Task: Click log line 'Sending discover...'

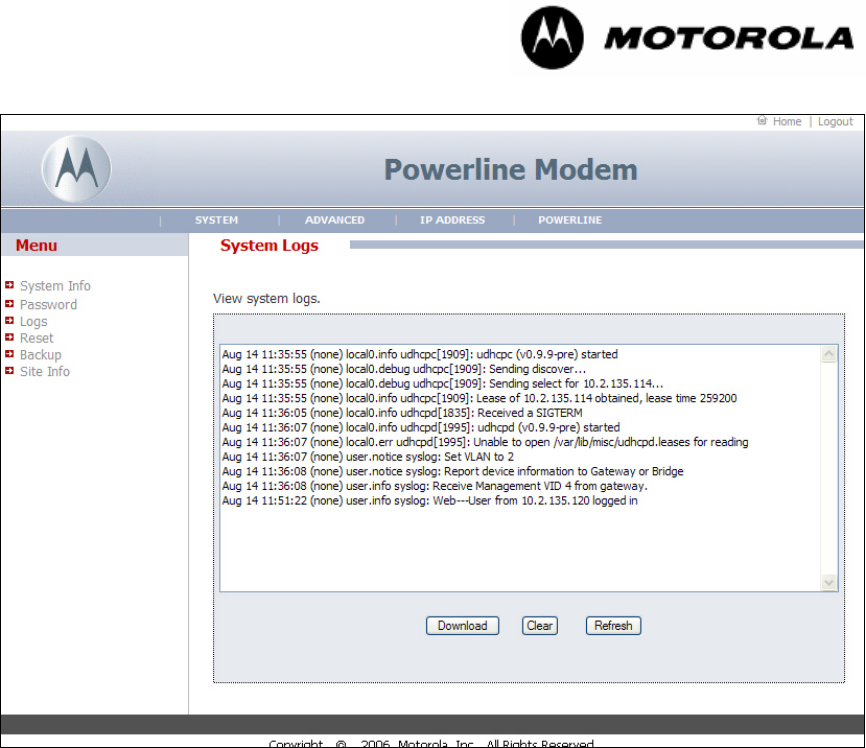Action: pos(404,369)
